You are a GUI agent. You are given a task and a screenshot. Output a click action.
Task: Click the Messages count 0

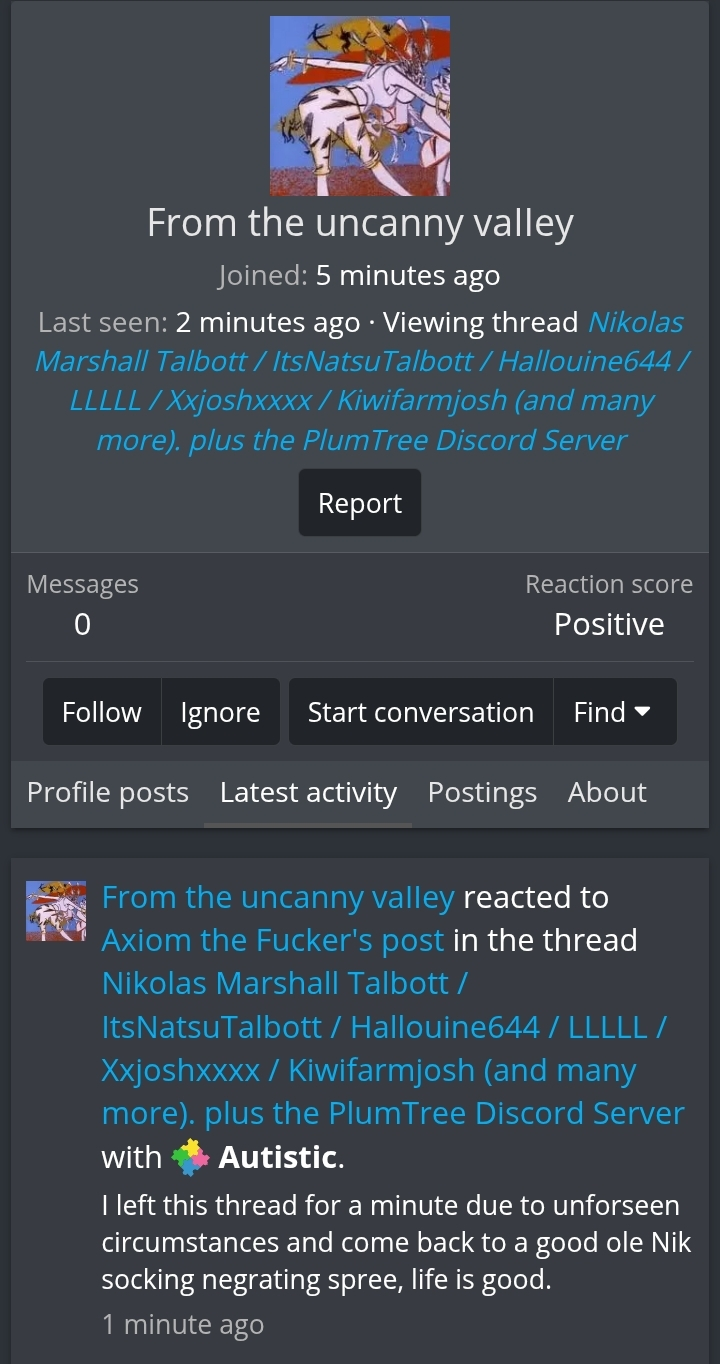tap(82, 624)
